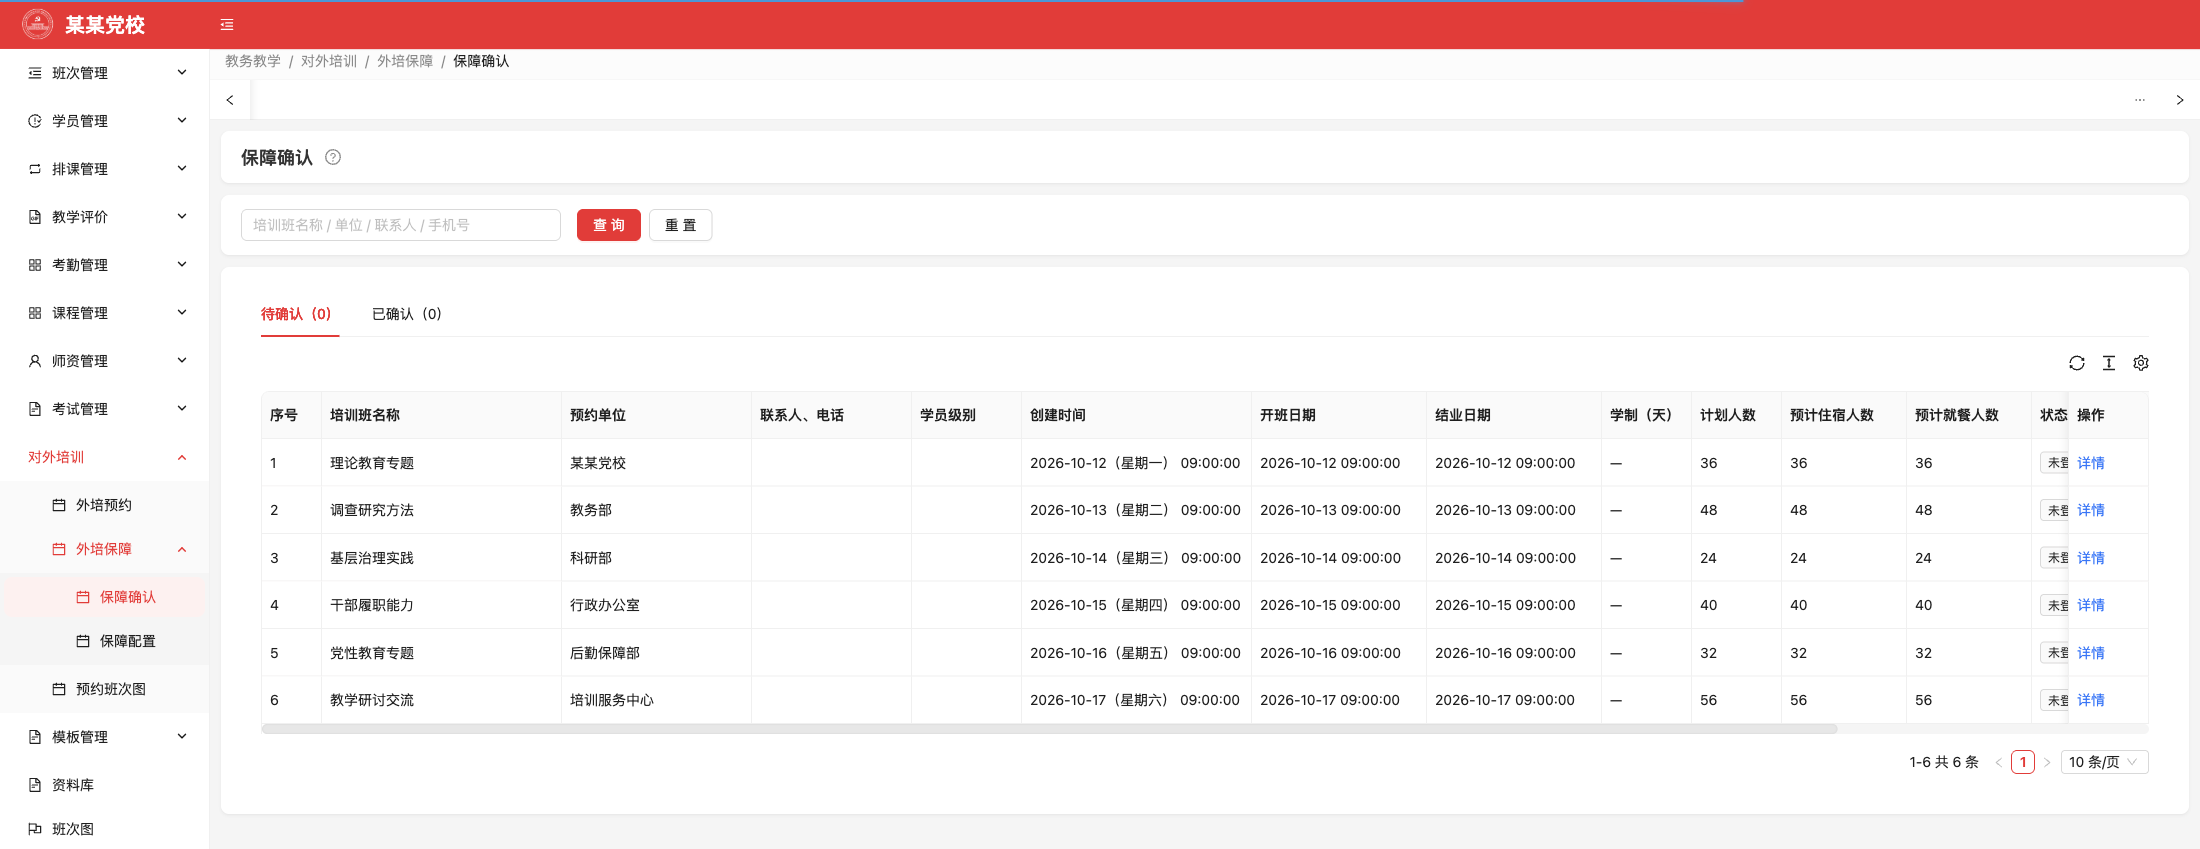Expand the 考勤管理 menu

105,265
